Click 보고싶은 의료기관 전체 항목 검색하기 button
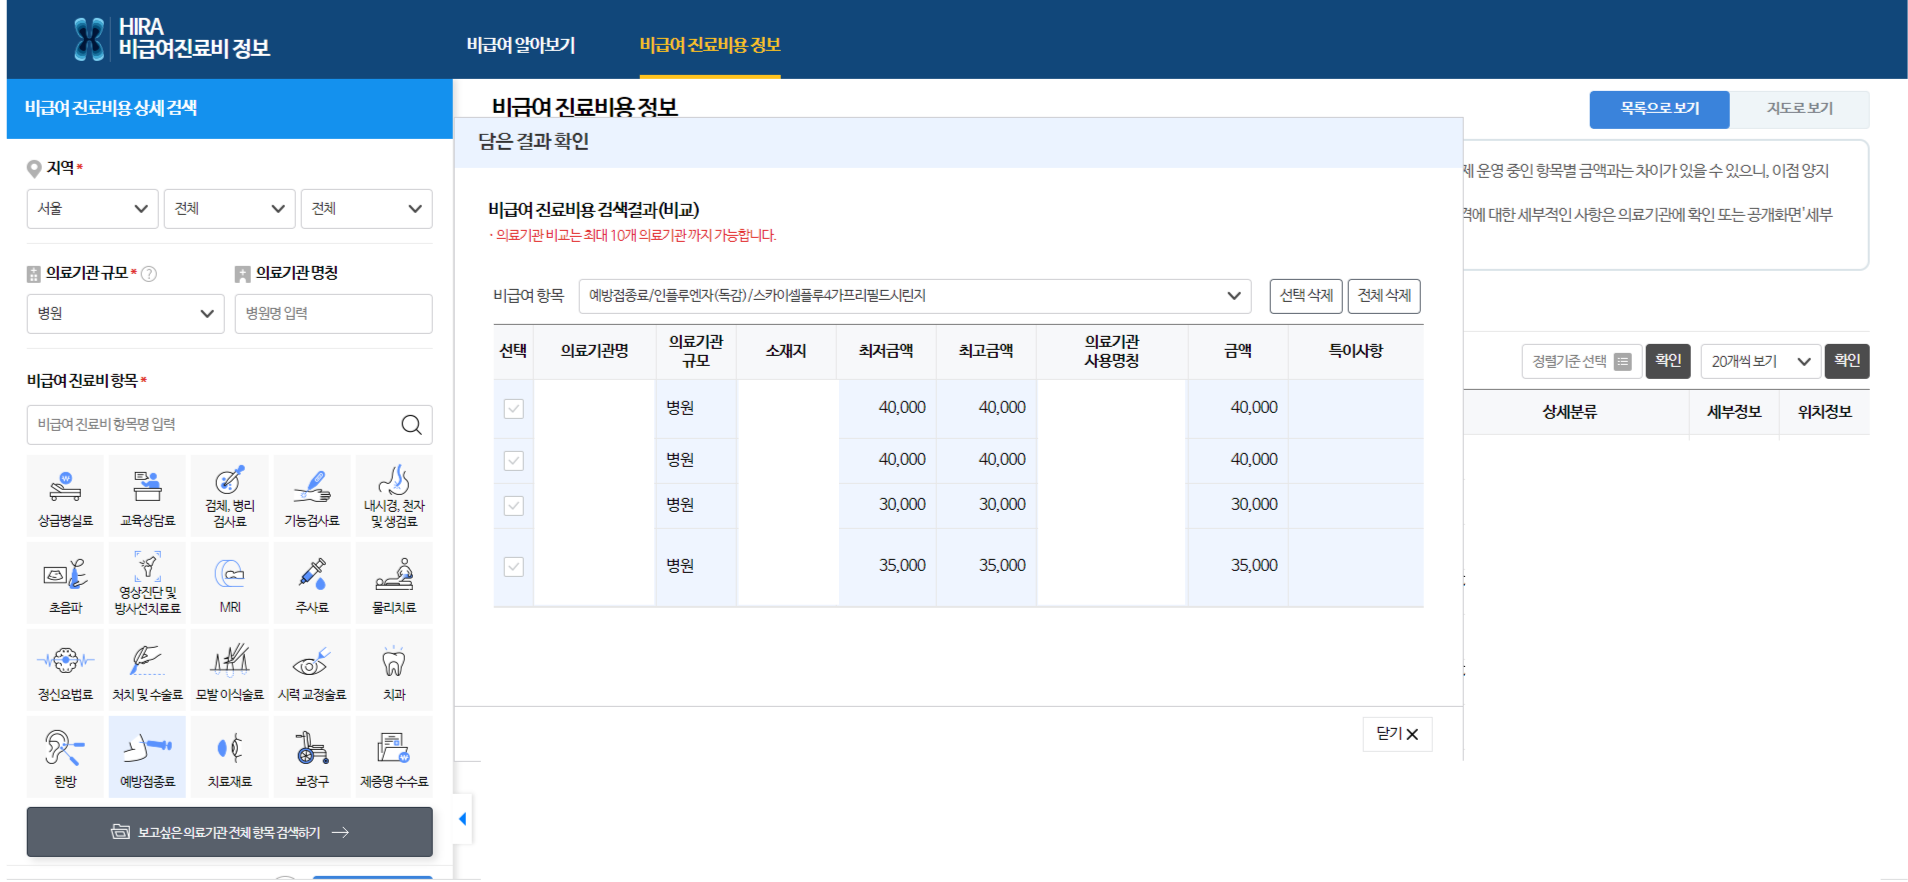Image resolution: width=1908 pixels, height=882 pixels. pos(230,832)
